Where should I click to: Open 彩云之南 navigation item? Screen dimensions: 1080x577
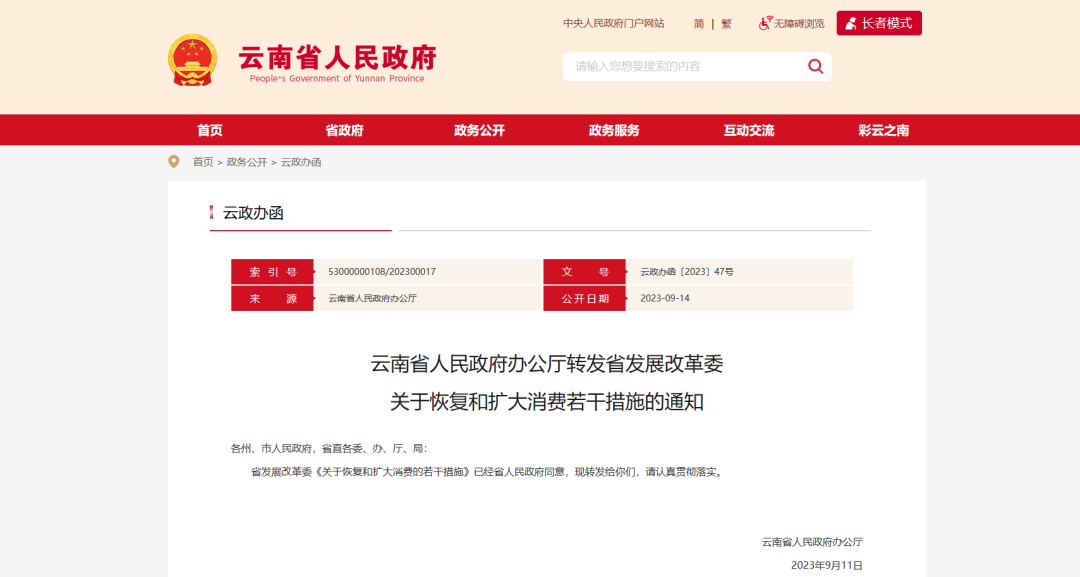884,130
